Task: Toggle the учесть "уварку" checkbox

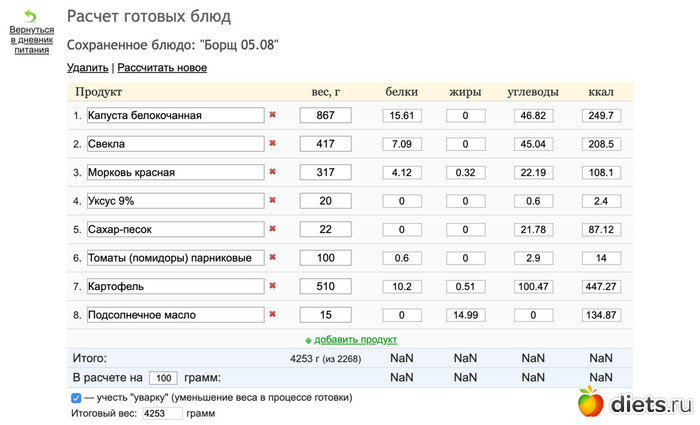Action: point(77,397)
